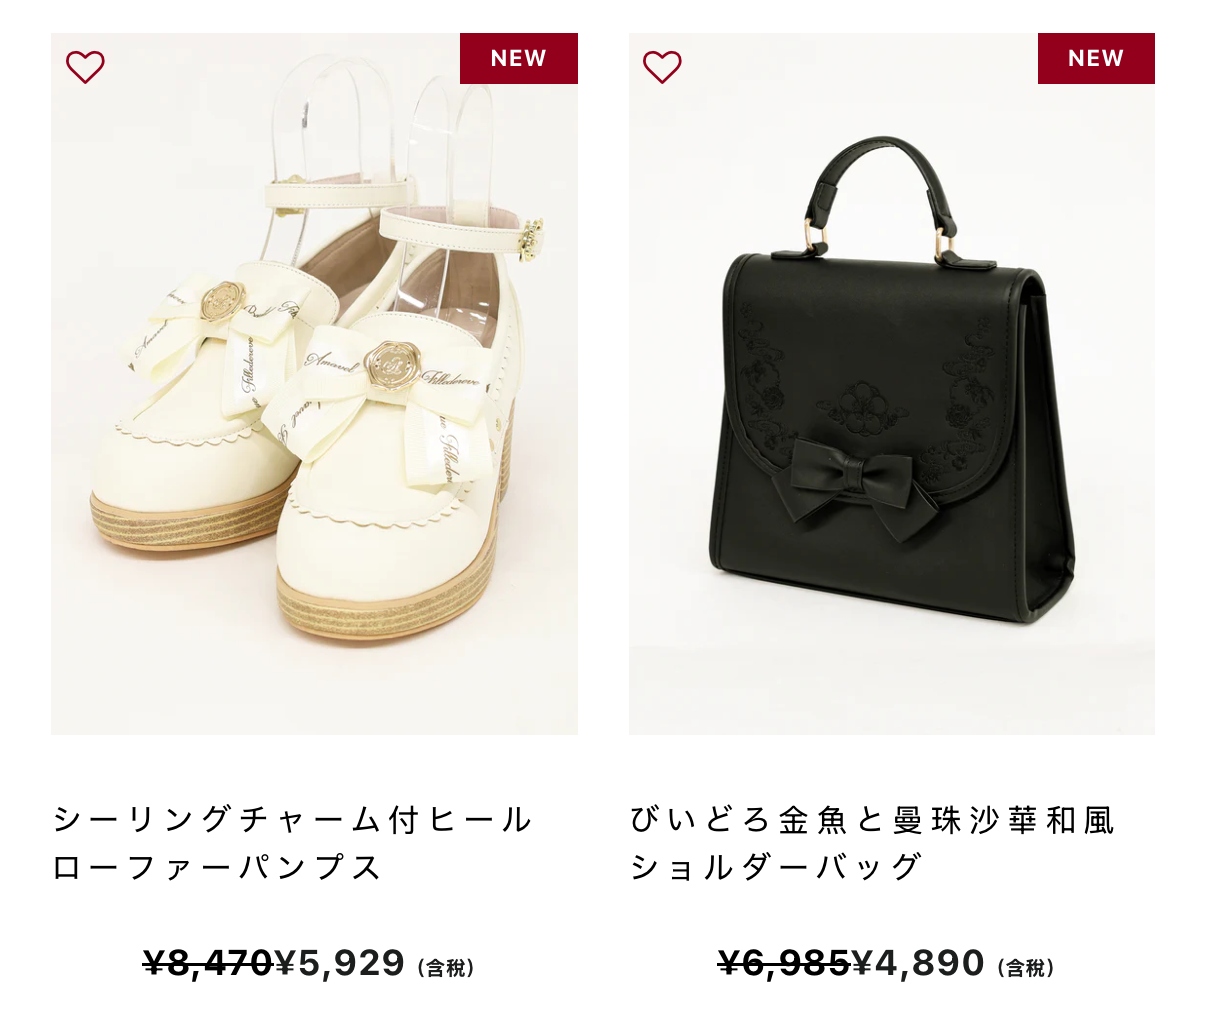
Task: Click the (含税) label under the shoes
Action: coord(446,968)
